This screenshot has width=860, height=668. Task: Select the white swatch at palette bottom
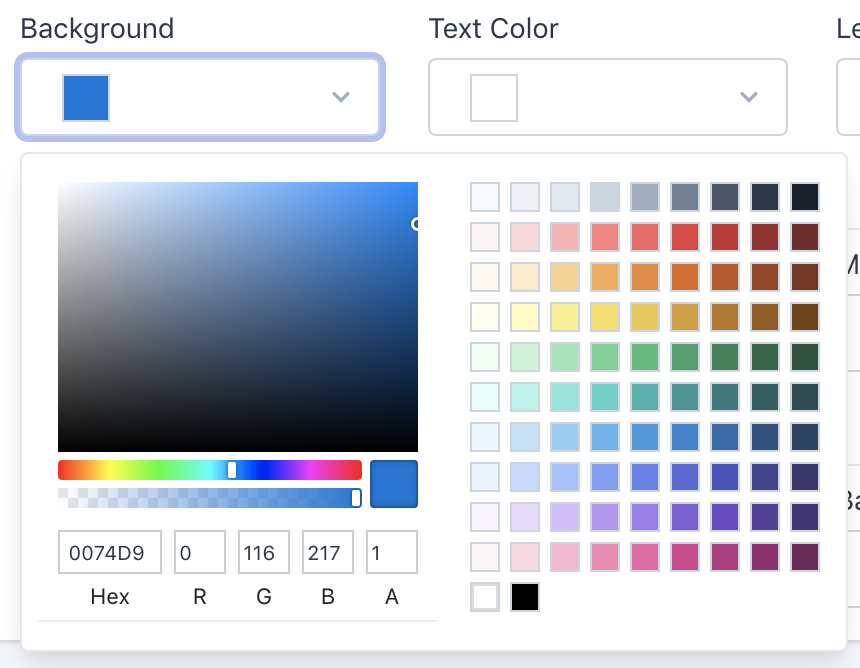(x=485, y=597)
